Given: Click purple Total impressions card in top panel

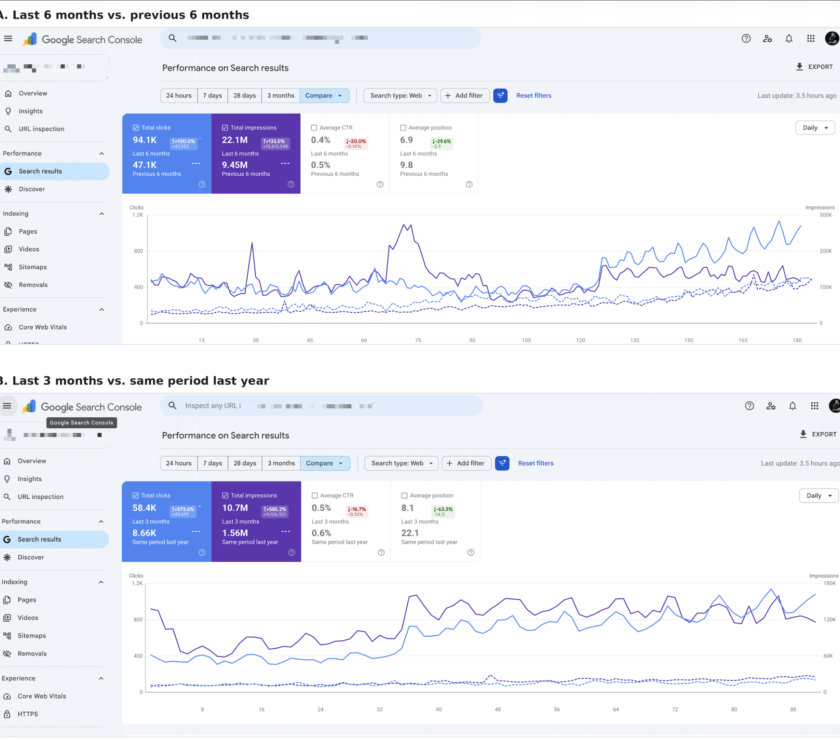Looking at the screenshot, I should (x=256, y=153).
